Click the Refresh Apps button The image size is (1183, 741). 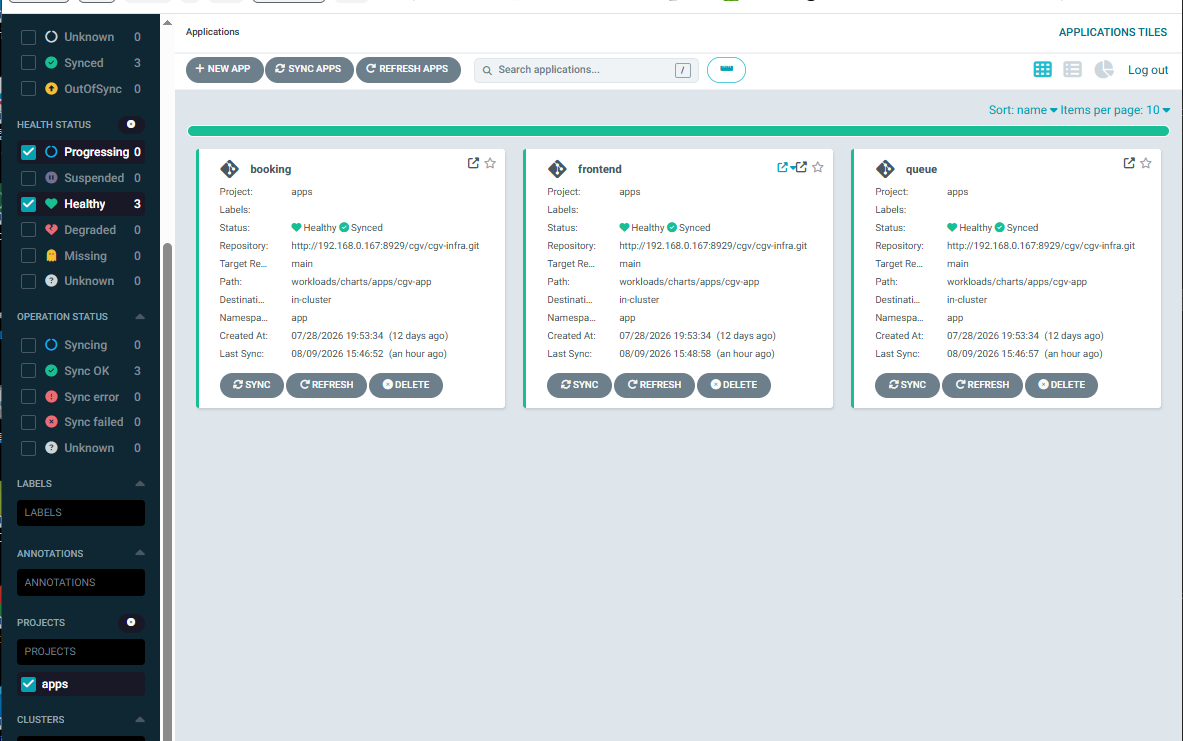point(407,69)
